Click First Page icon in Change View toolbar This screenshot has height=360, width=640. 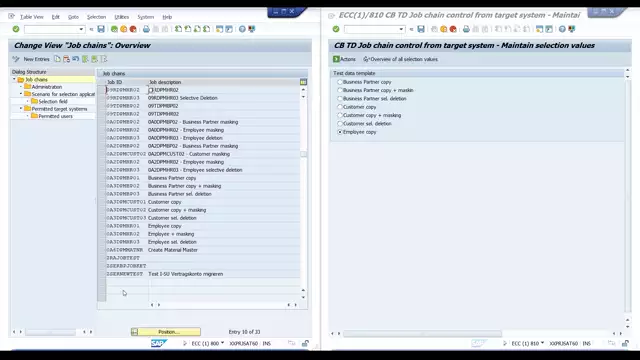[178, 29]
